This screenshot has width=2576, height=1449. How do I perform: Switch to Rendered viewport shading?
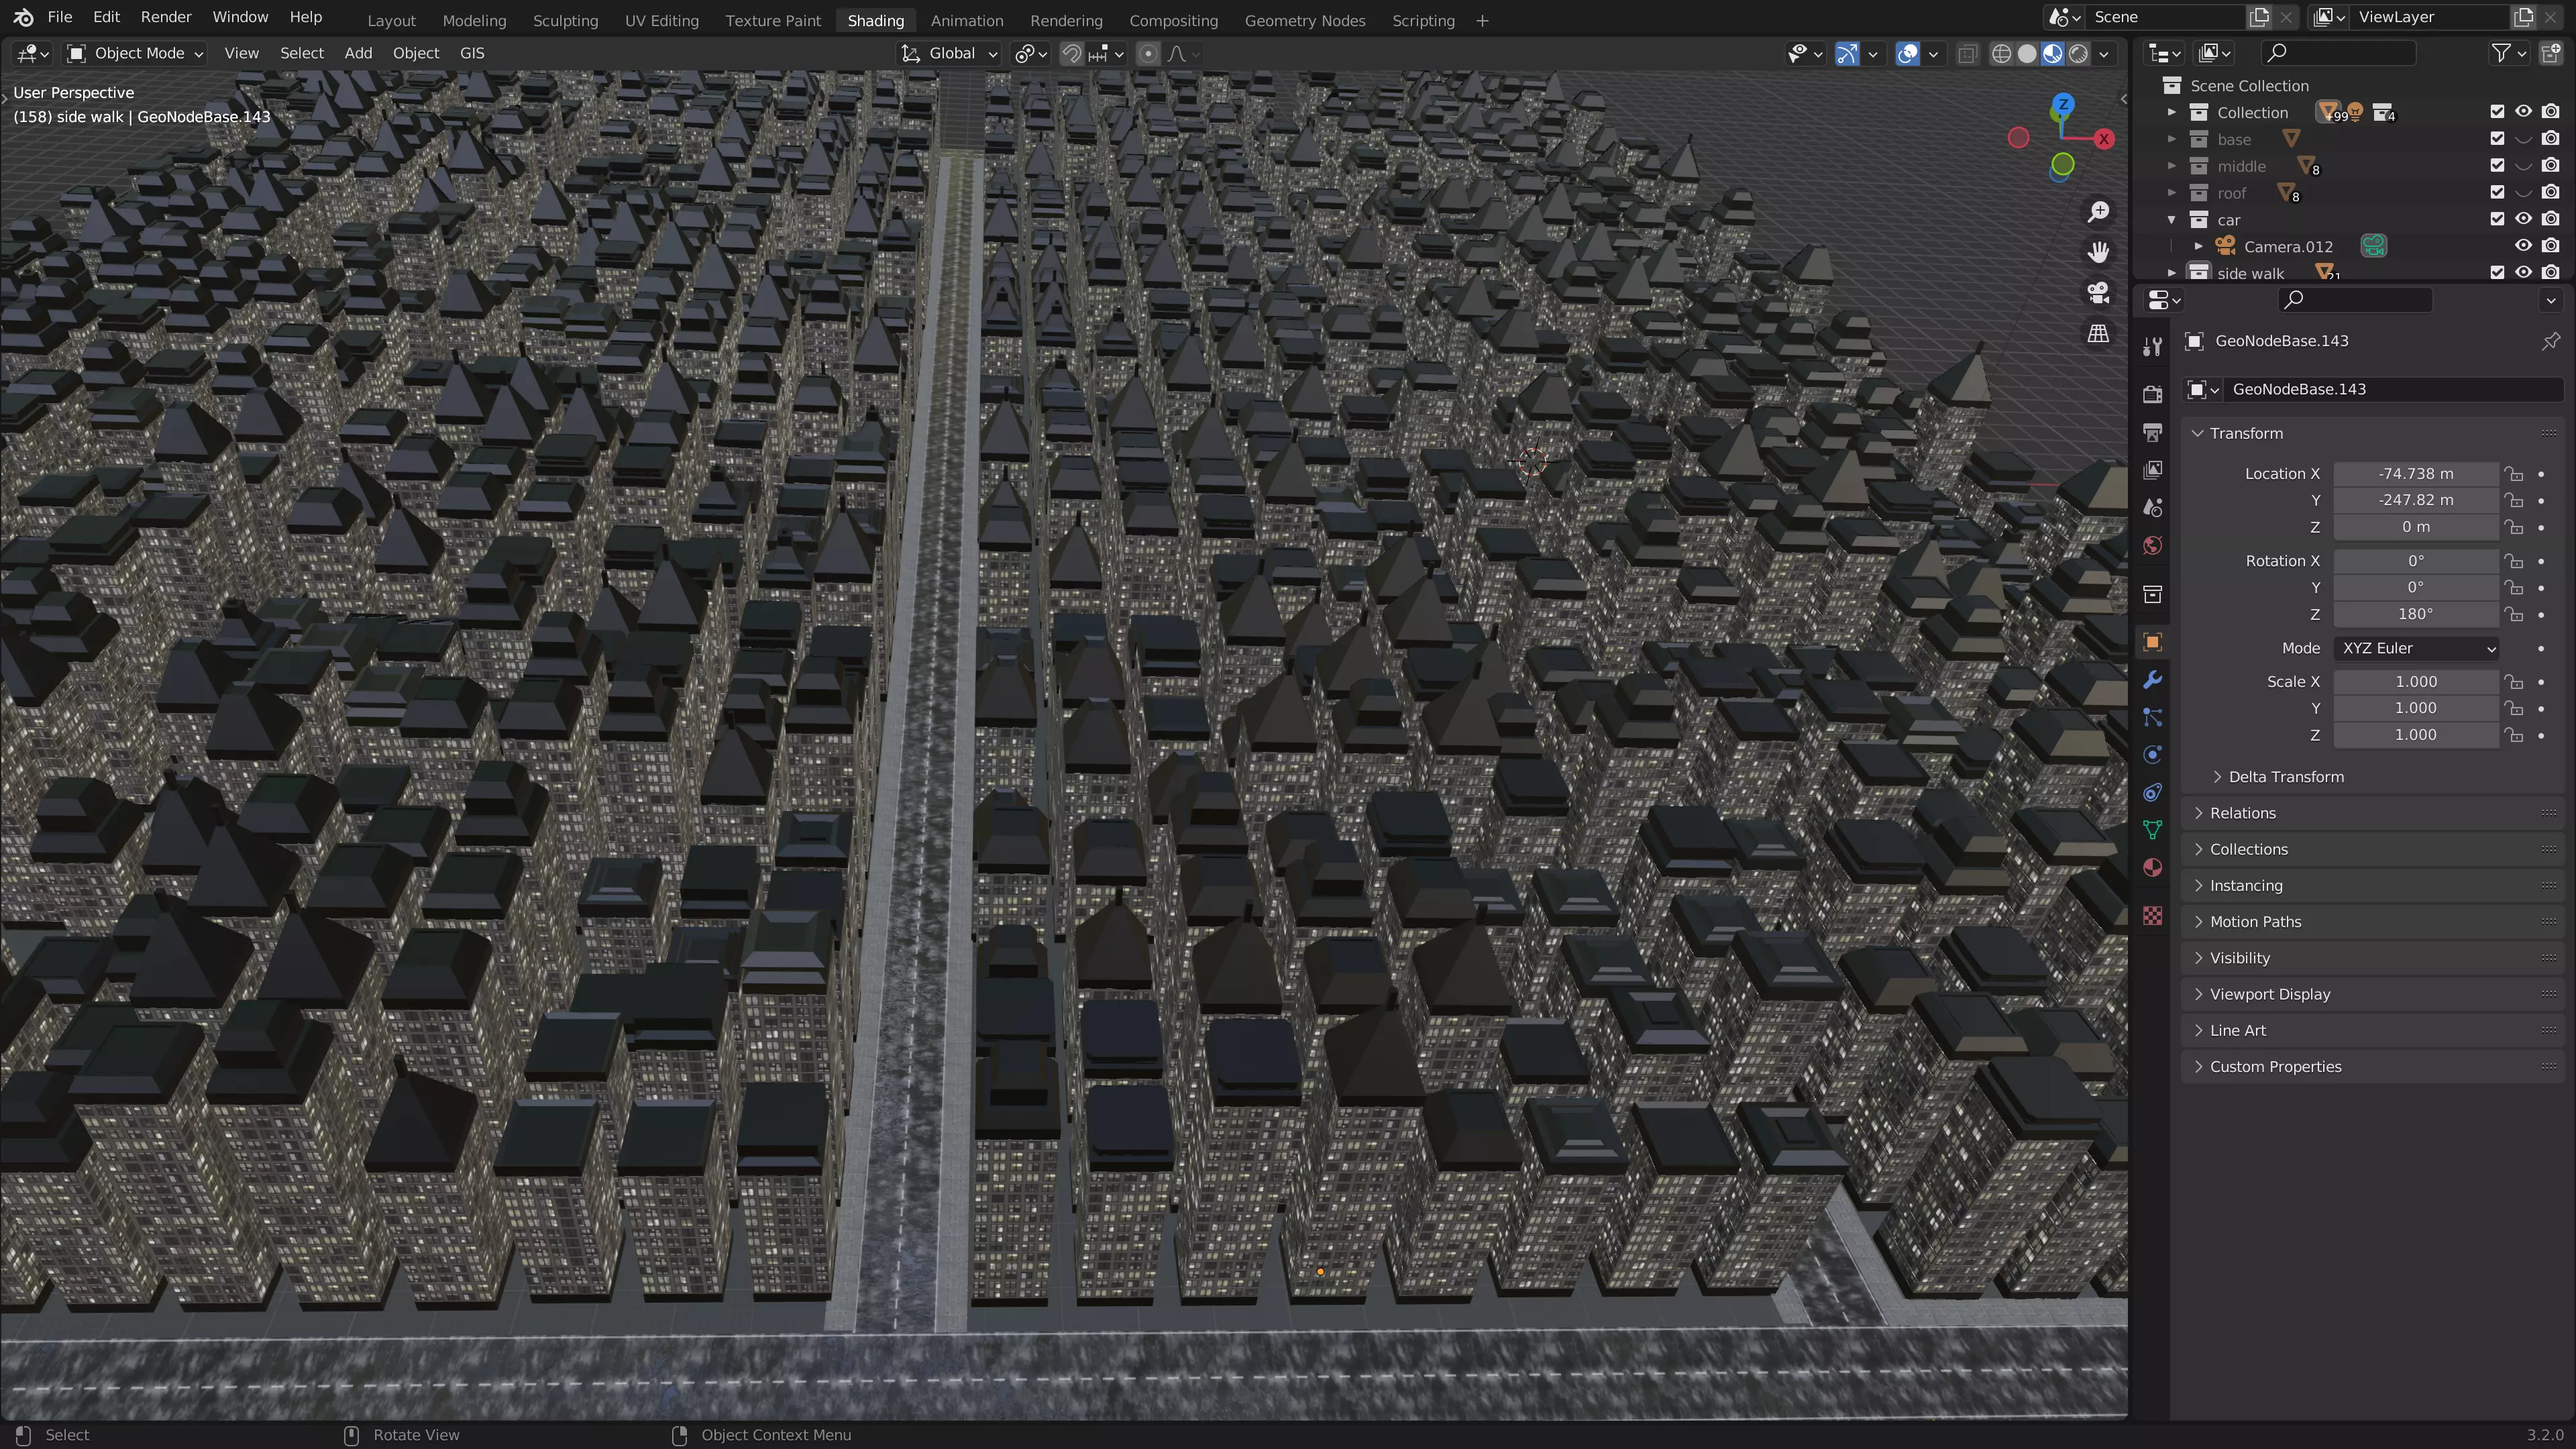[x=2079, y=54]
